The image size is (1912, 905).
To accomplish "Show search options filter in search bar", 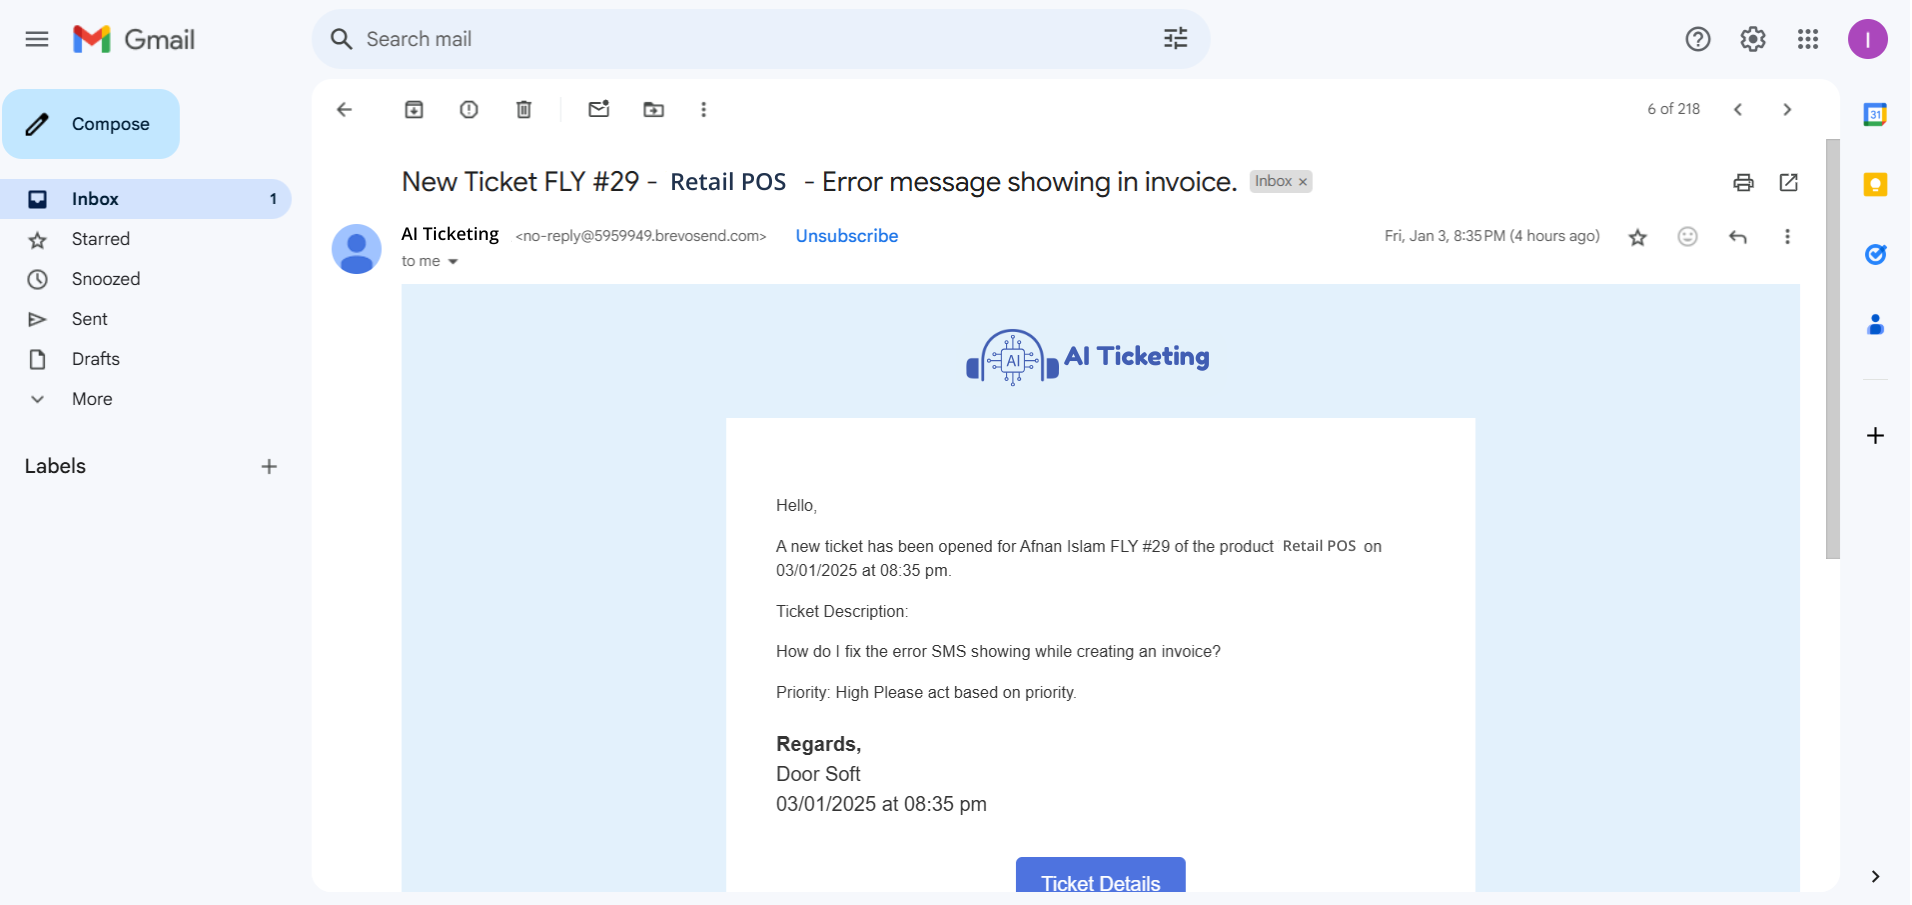I will [x=1176, y=39].
